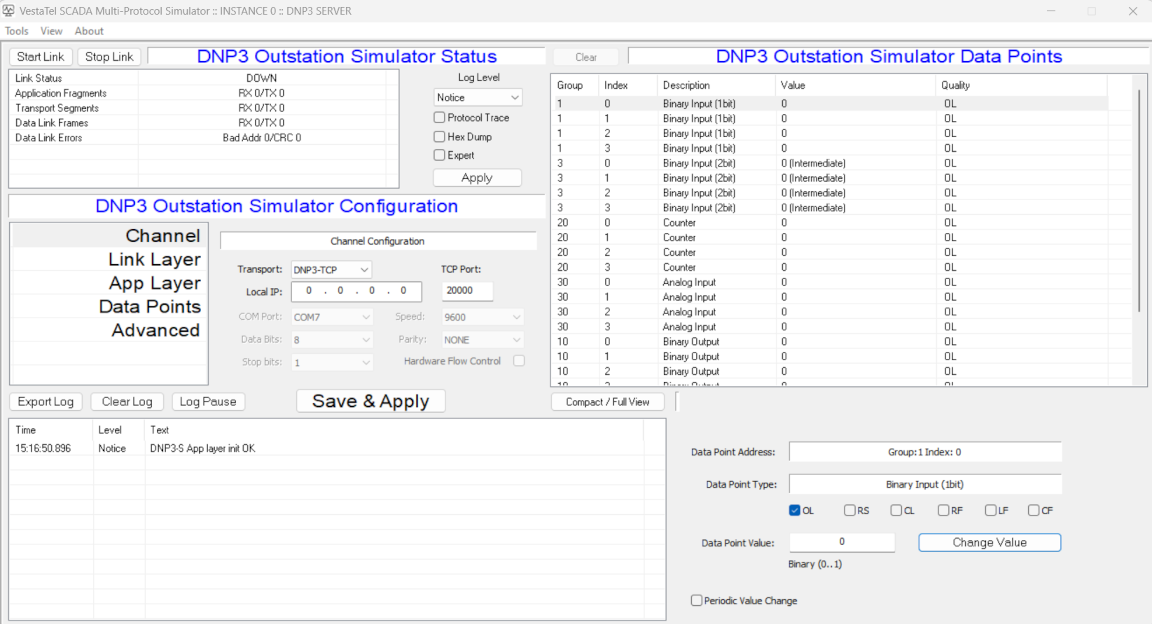Open the Transport DNP3-TCP dropdown

coord(331,269)
